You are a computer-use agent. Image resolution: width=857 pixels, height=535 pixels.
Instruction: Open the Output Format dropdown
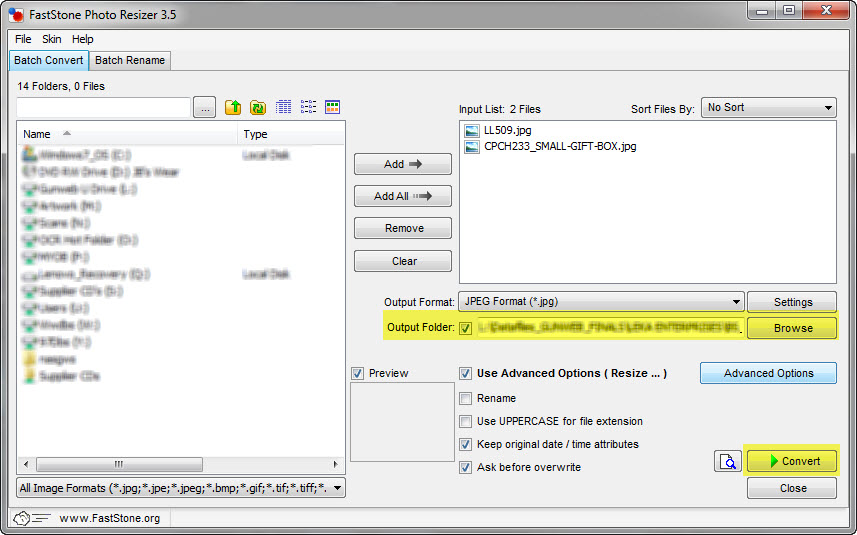click(601, 302)
